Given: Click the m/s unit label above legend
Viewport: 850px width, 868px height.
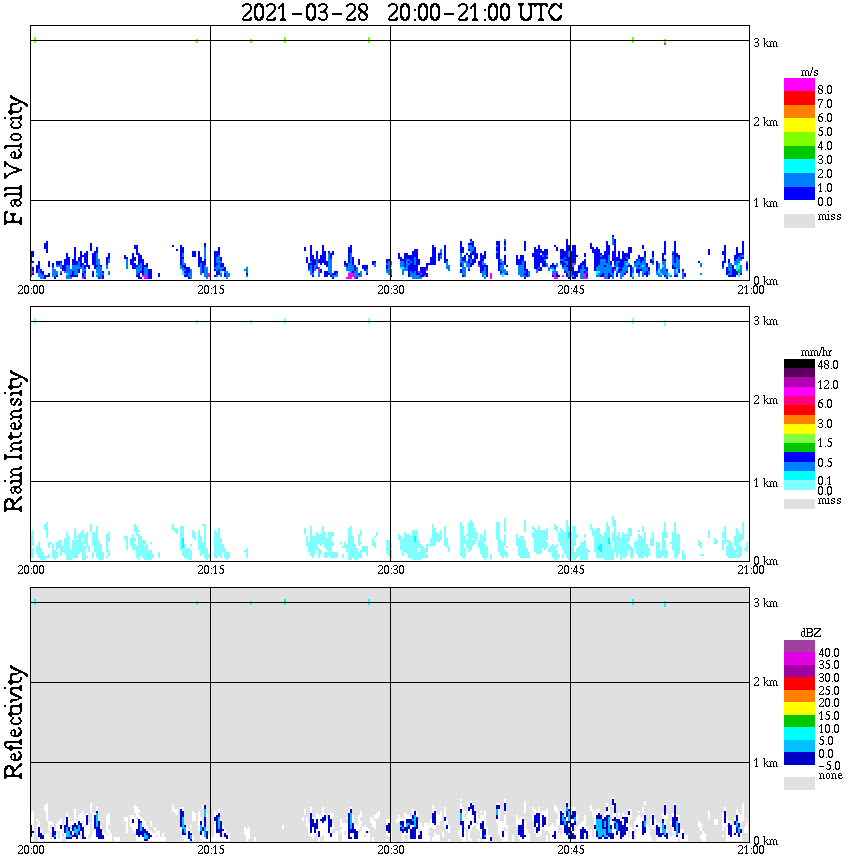Looking at the screenshot, I should pyautogui.click(x=809, y=73).
